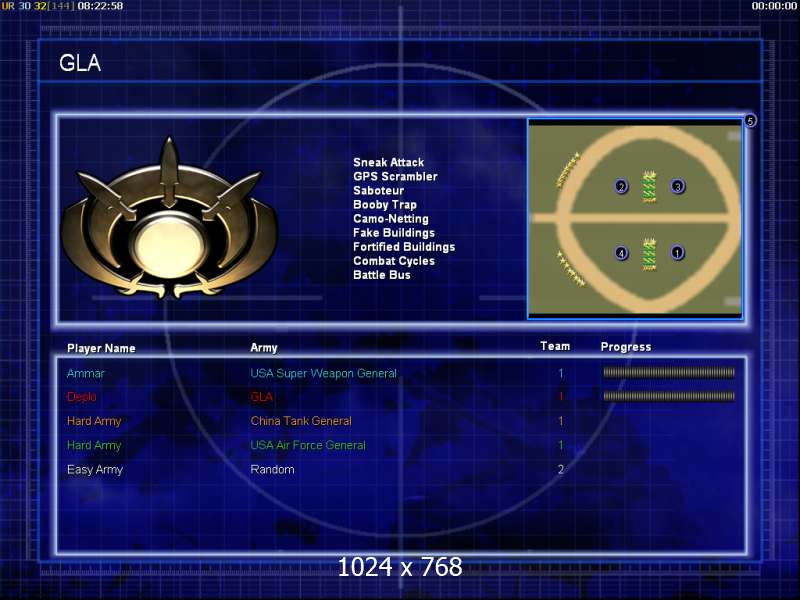Click the Random army entry

(x=272, y=470)
